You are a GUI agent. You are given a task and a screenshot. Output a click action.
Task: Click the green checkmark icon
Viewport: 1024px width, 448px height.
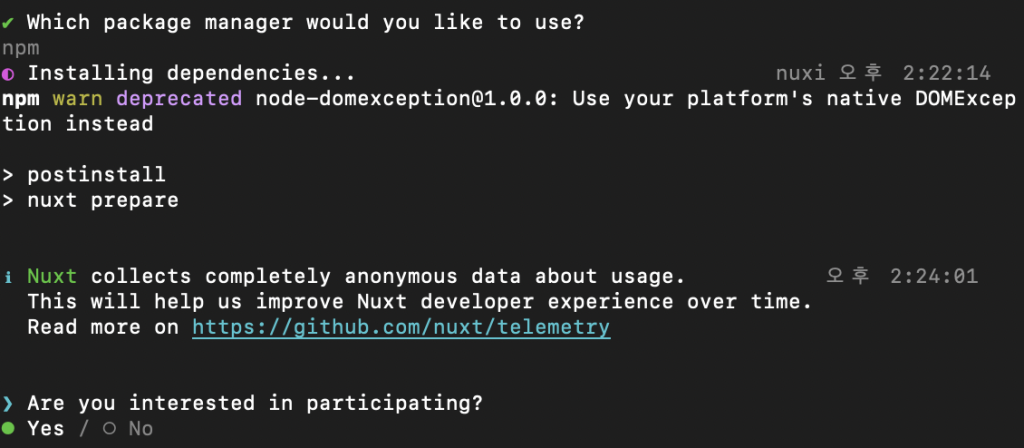(x=8, y=23)
